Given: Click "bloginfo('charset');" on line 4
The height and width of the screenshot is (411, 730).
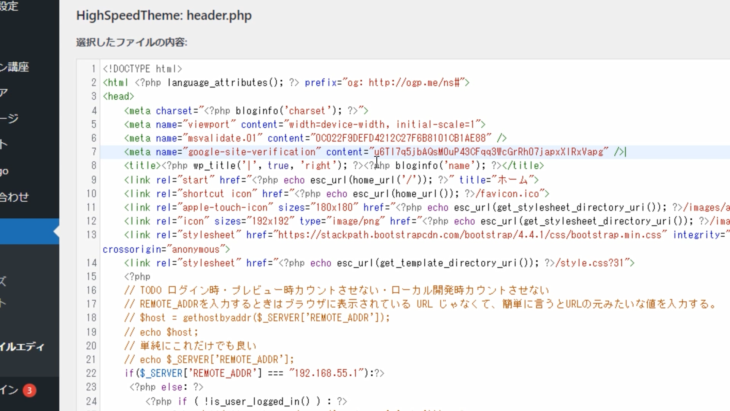Looking at the screenshot, I should [x=289, y=111].
